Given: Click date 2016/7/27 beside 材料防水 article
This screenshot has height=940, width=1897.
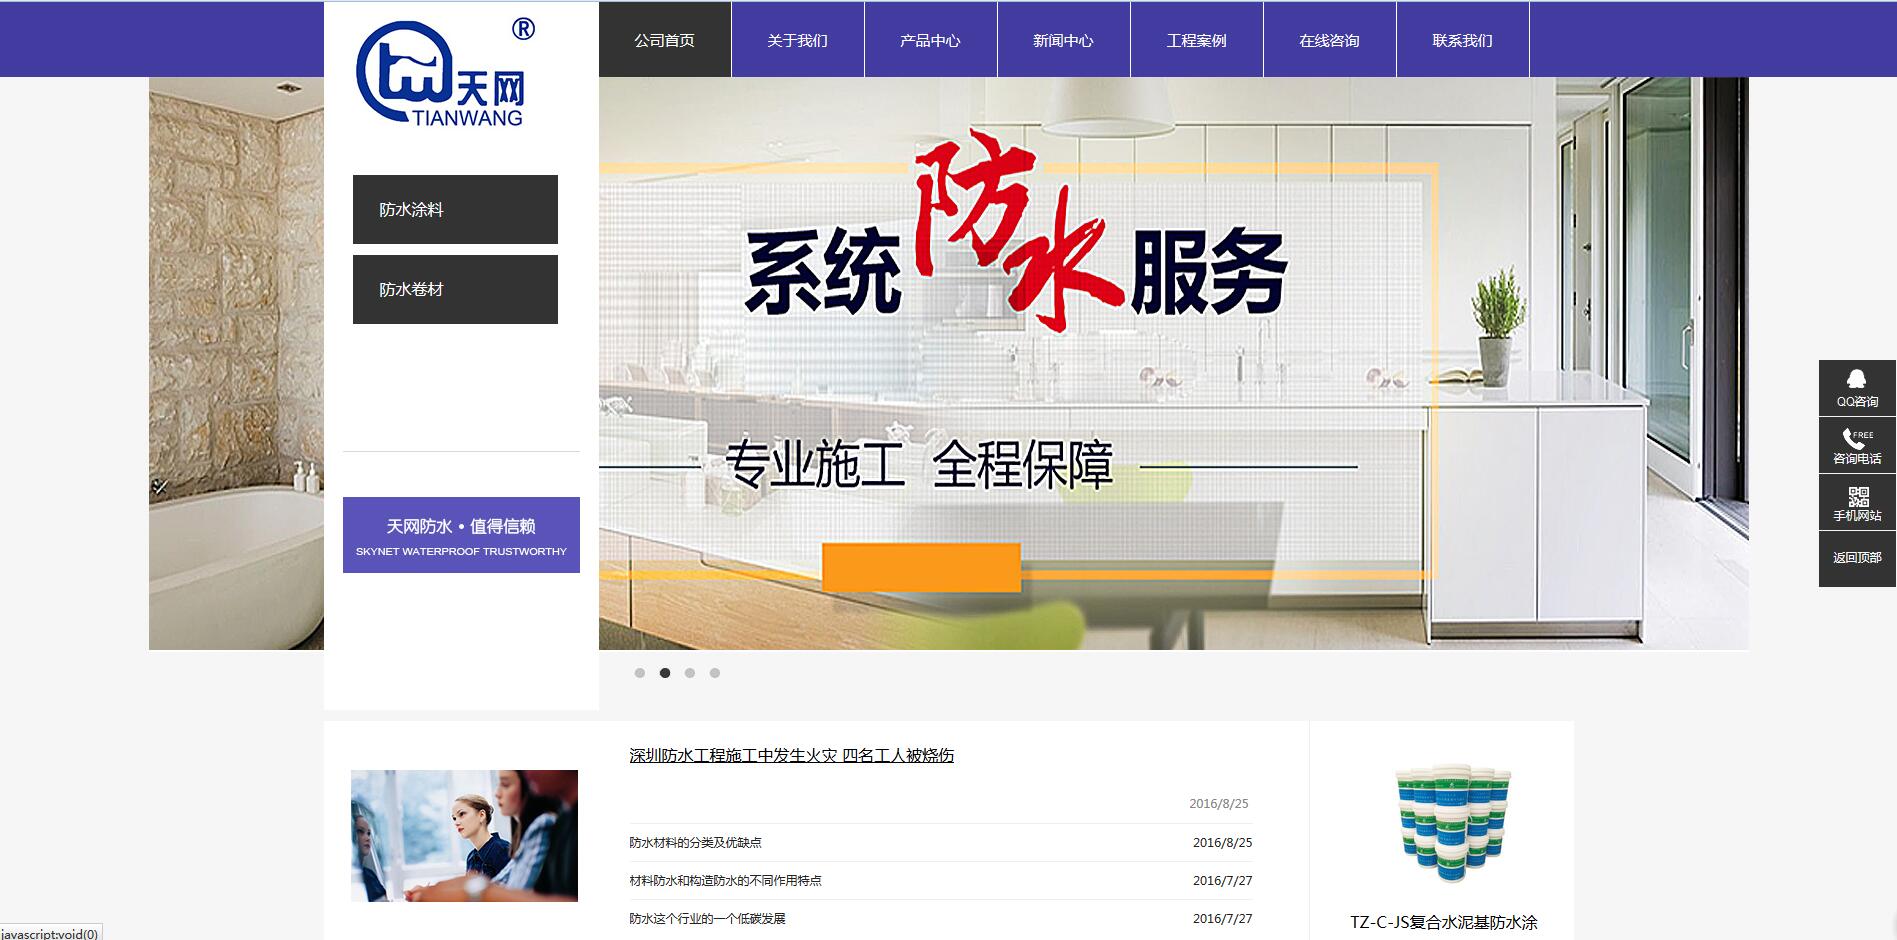Looking at the screenshot, I should point(1222,880).
